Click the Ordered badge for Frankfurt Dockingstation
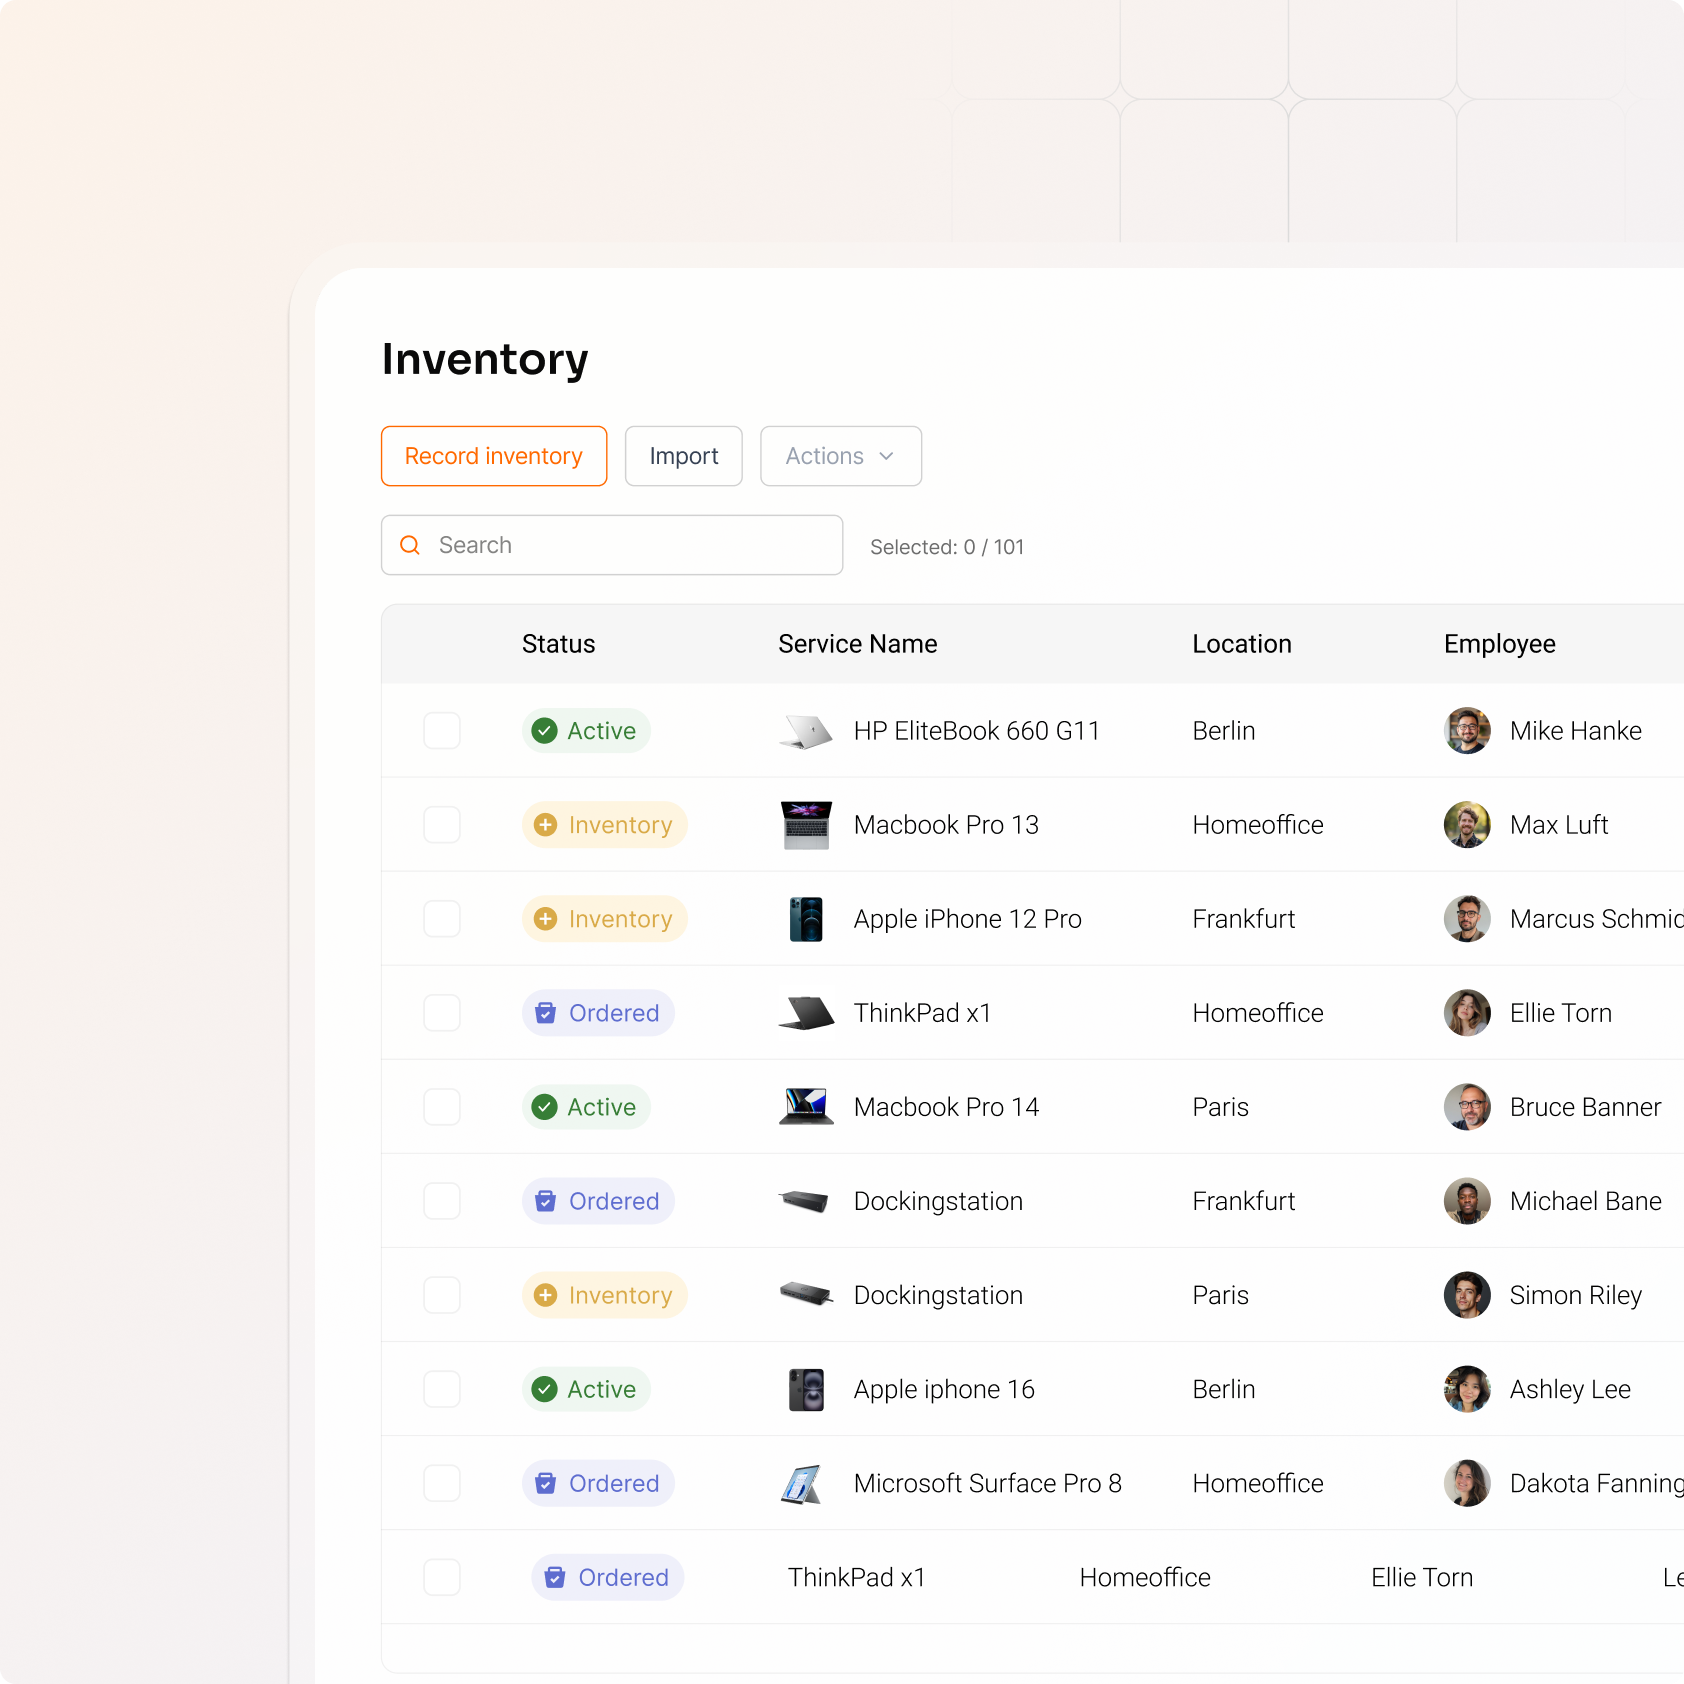The width and height of the screenshot is (1684, 1684). point(598,1201)
